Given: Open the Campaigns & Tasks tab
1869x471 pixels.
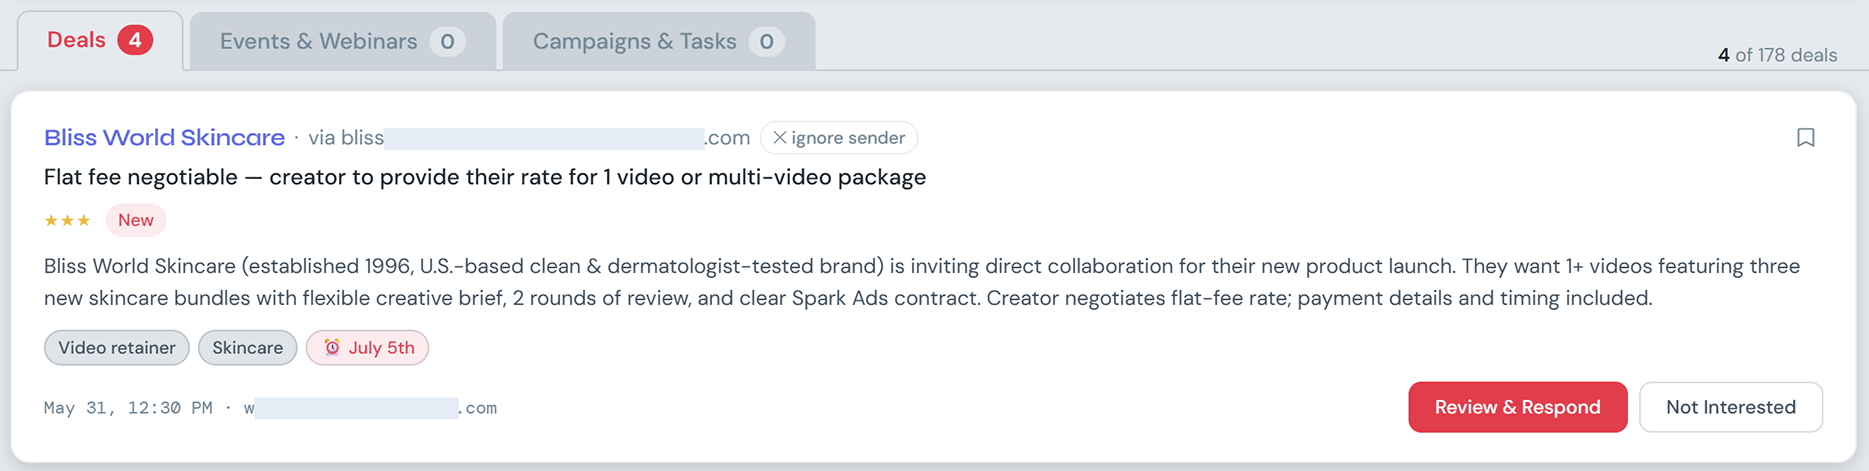Looking at the screenshot, I should pyautogui.click(x=659, y=41).
